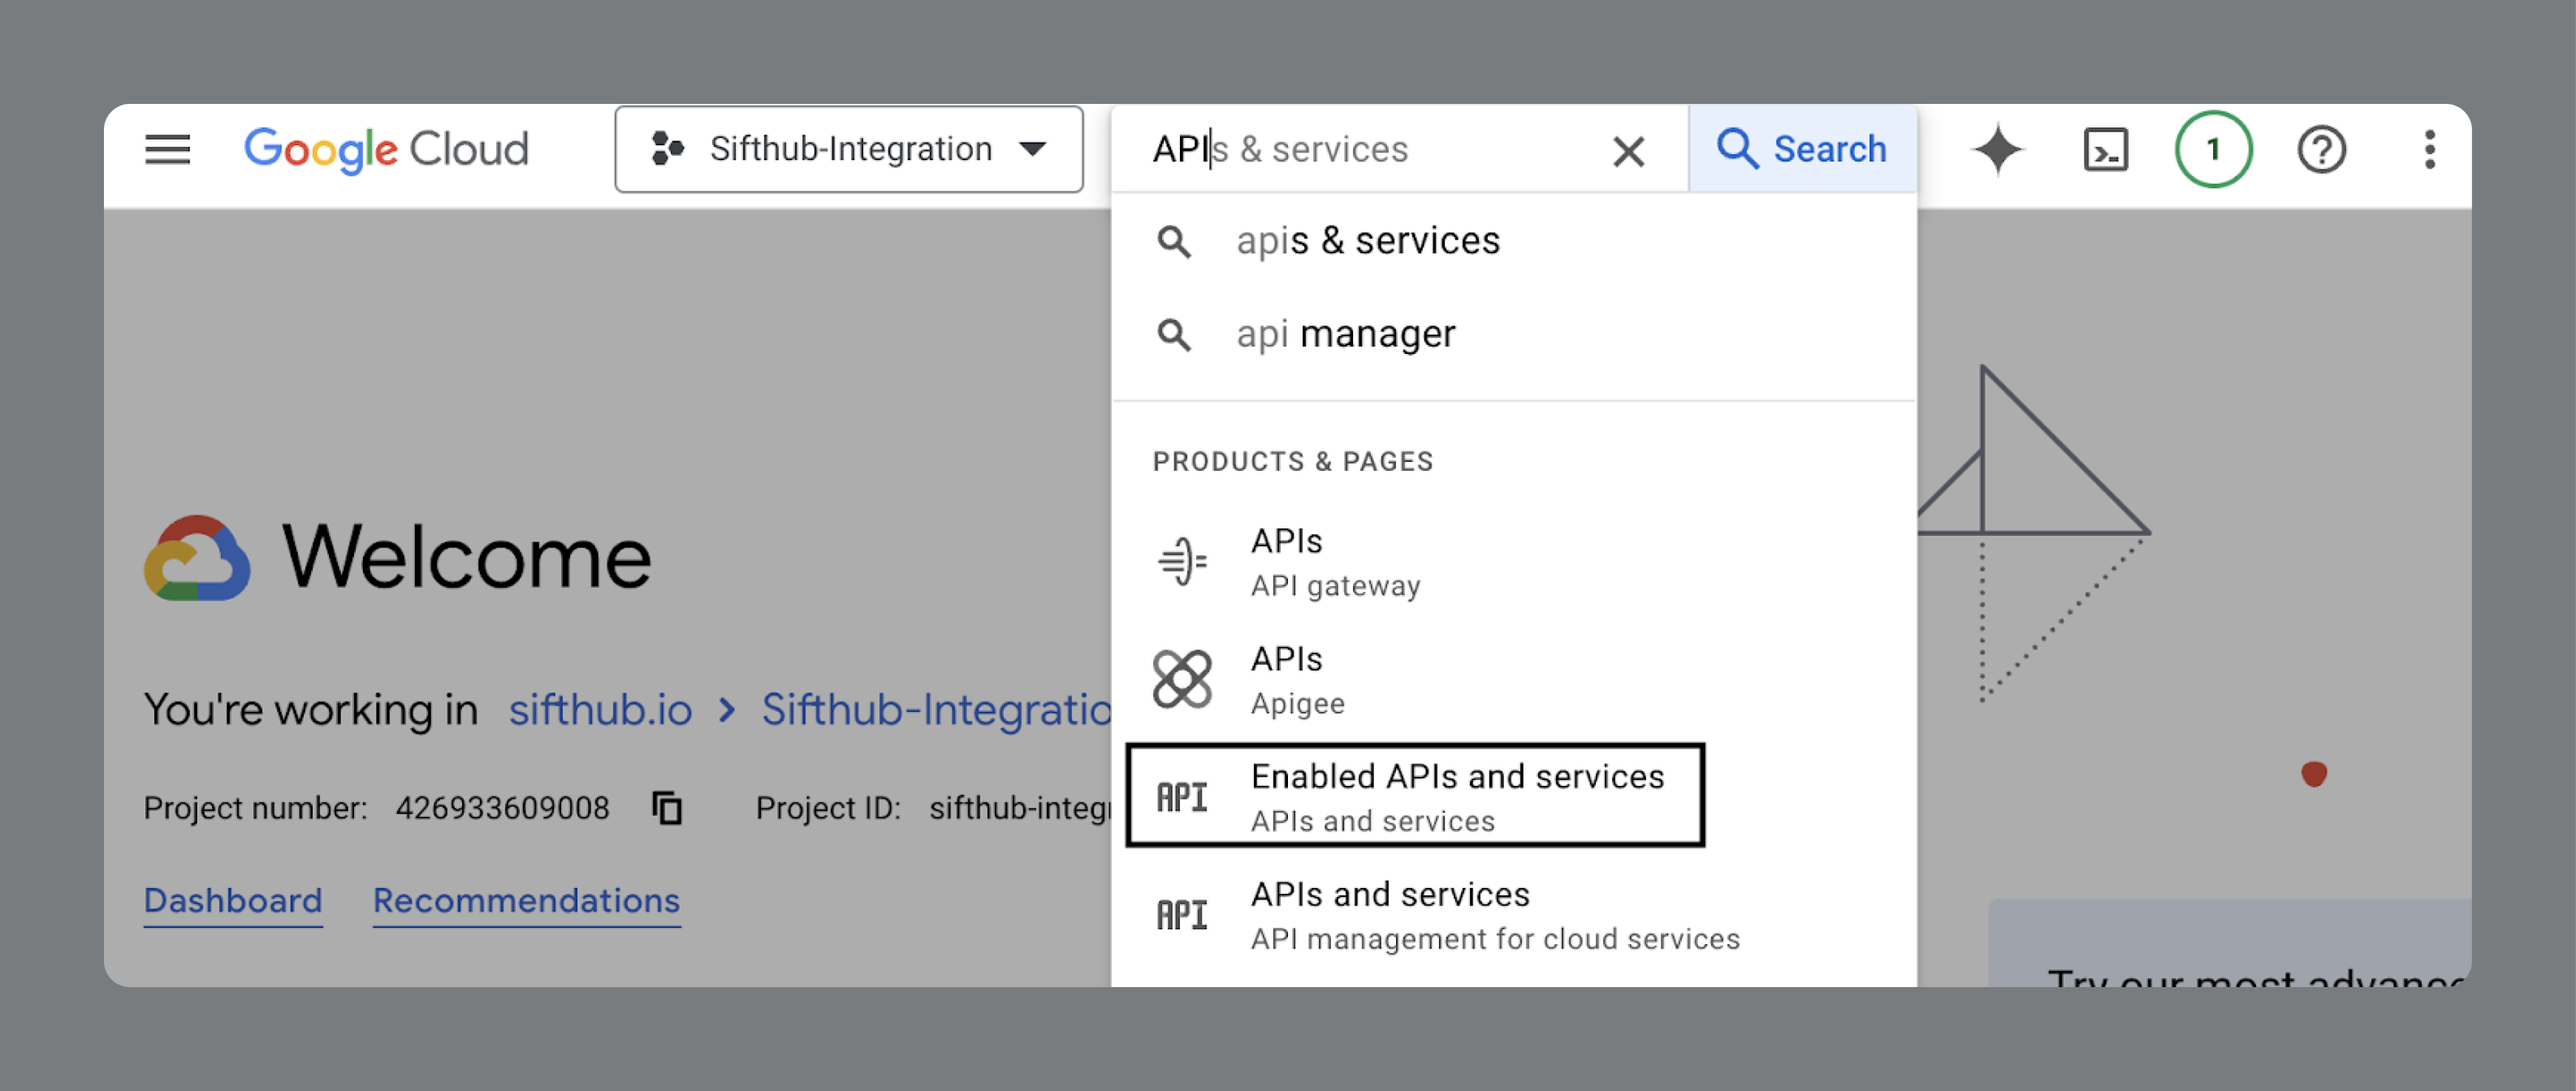Viewport: 2576px width, 1091px height.
Task: Follow the sifthub.io organization link
Action: [600, 709]
